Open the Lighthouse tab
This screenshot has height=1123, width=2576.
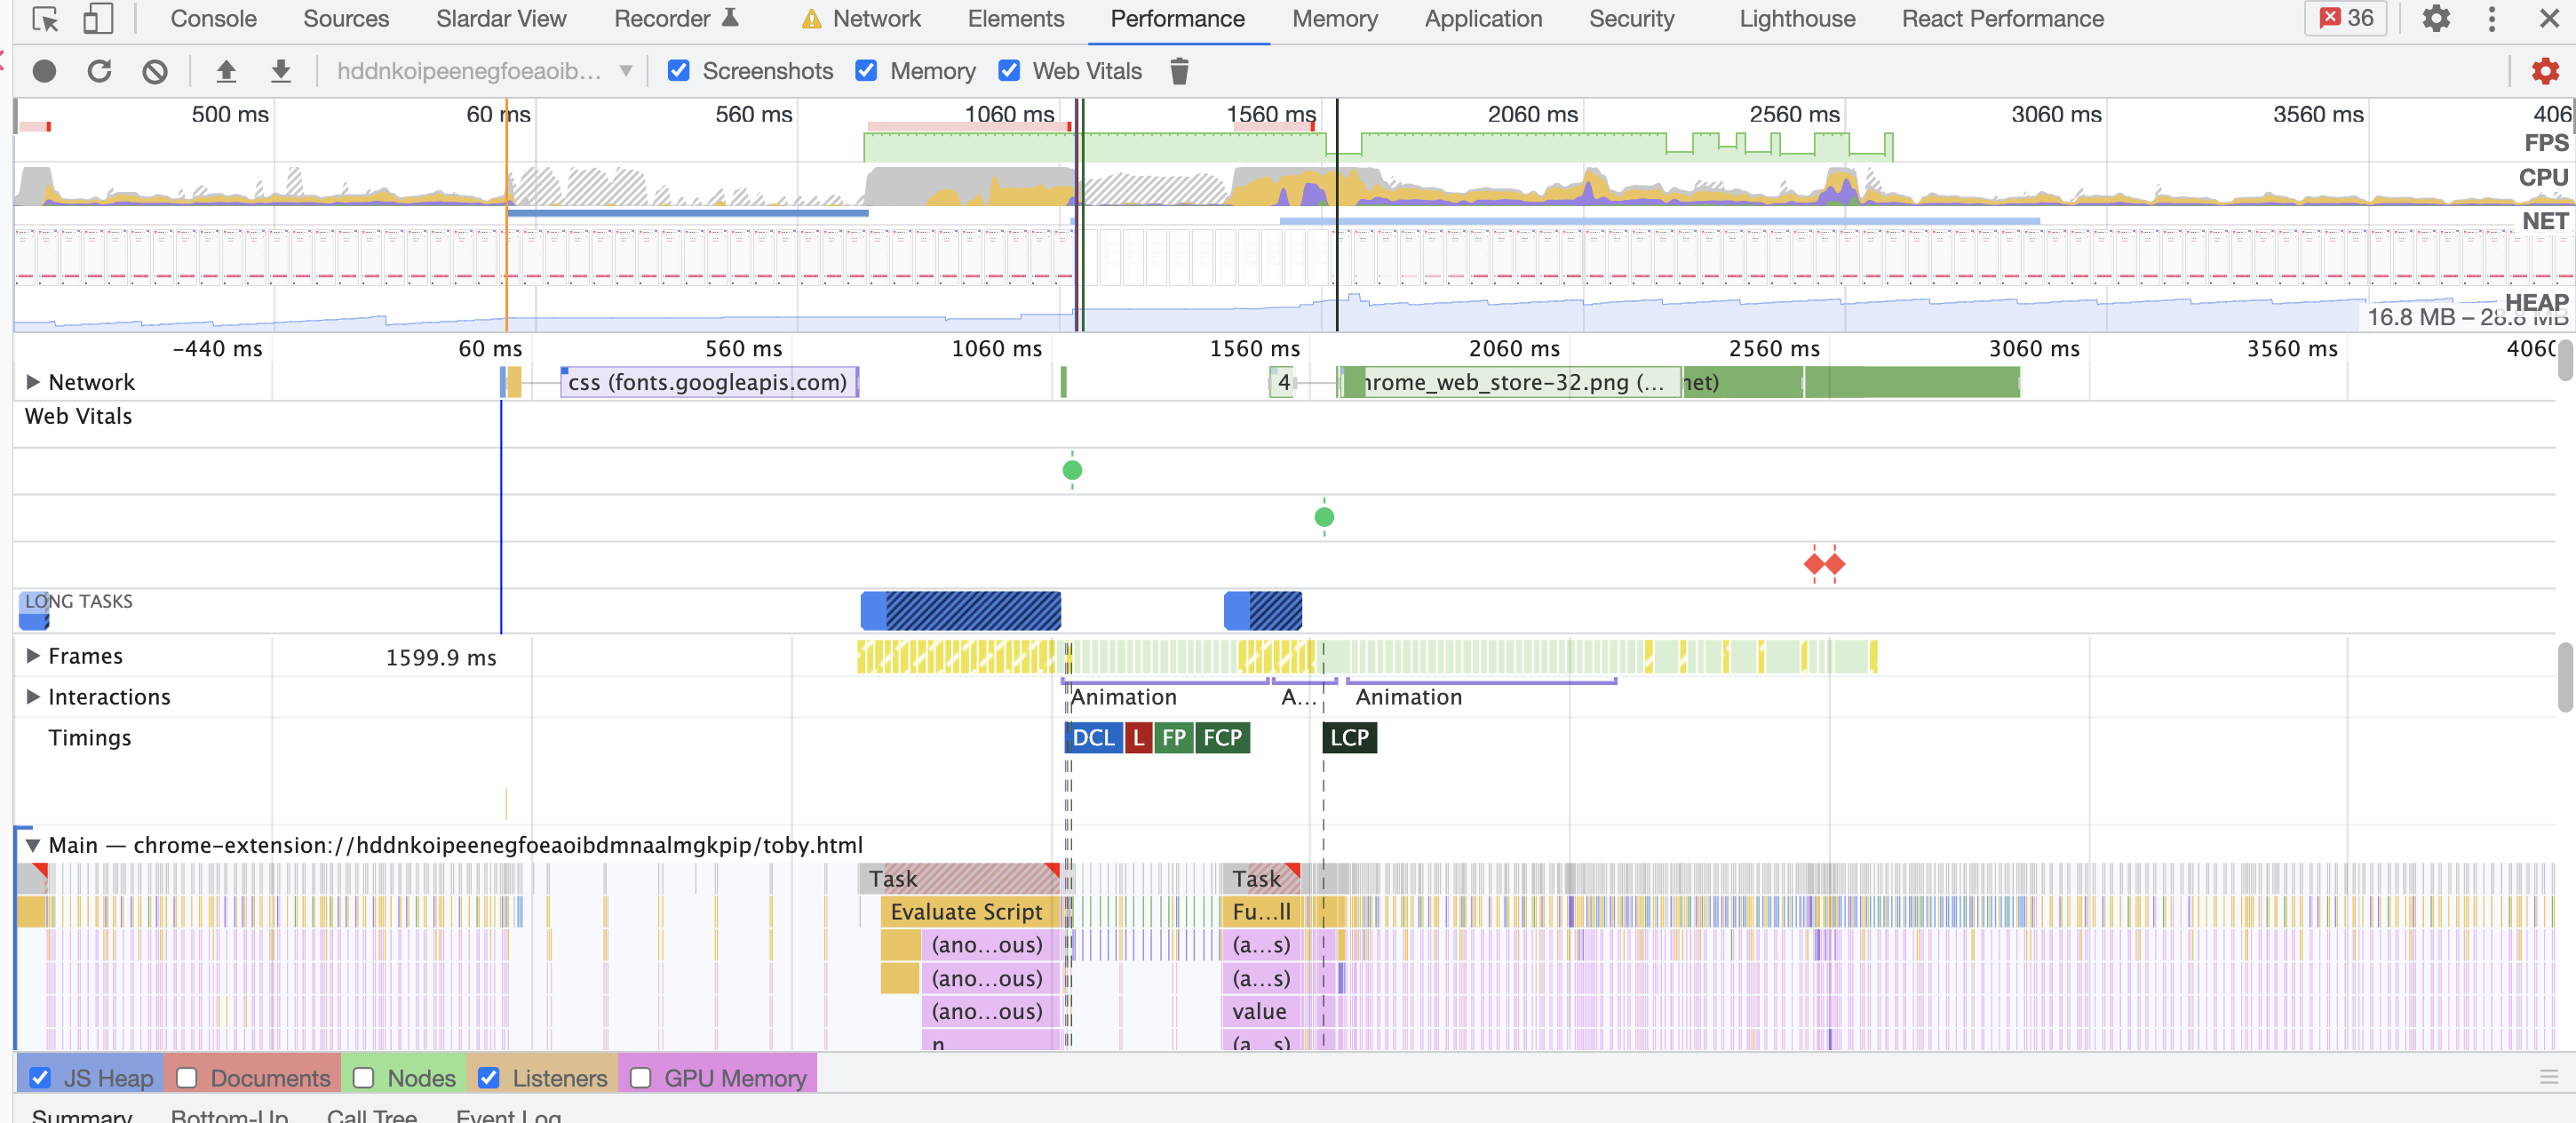(1797, 19)
